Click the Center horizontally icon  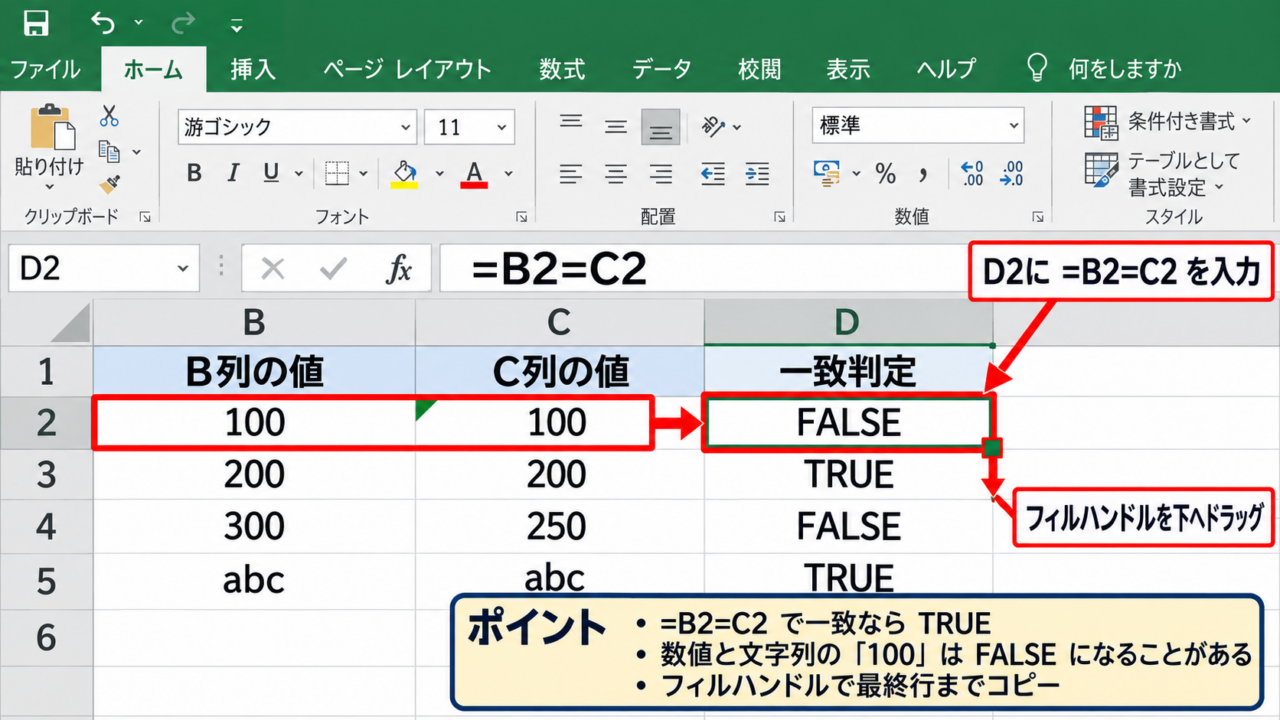coord(616,174)
